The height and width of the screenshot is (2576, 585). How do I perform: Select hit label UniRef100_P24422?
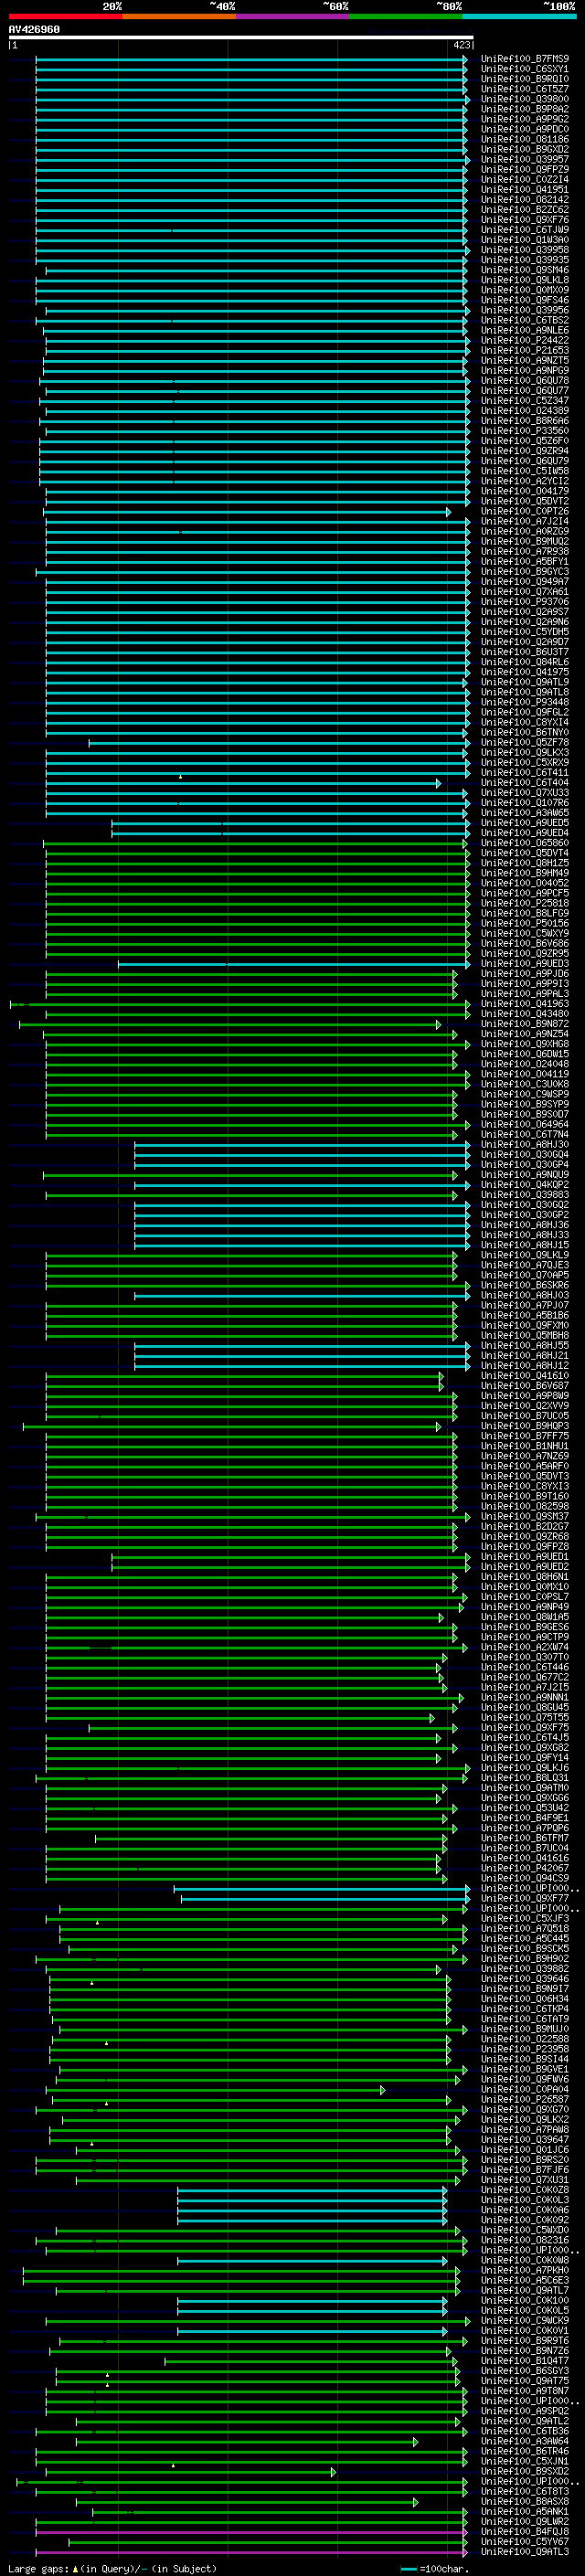[525, 340]
